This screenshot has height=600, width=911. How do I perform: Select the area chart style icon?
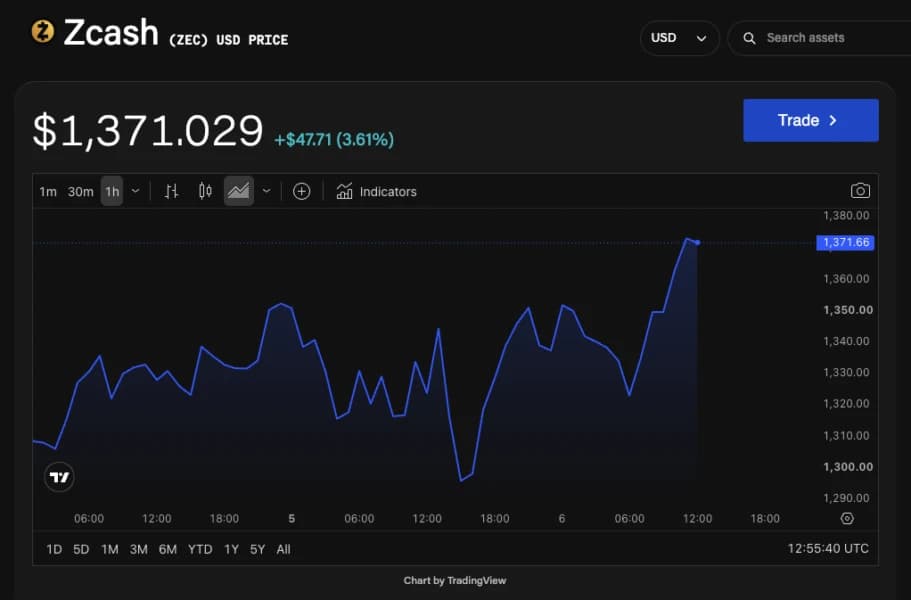click(x=239, y=191)
